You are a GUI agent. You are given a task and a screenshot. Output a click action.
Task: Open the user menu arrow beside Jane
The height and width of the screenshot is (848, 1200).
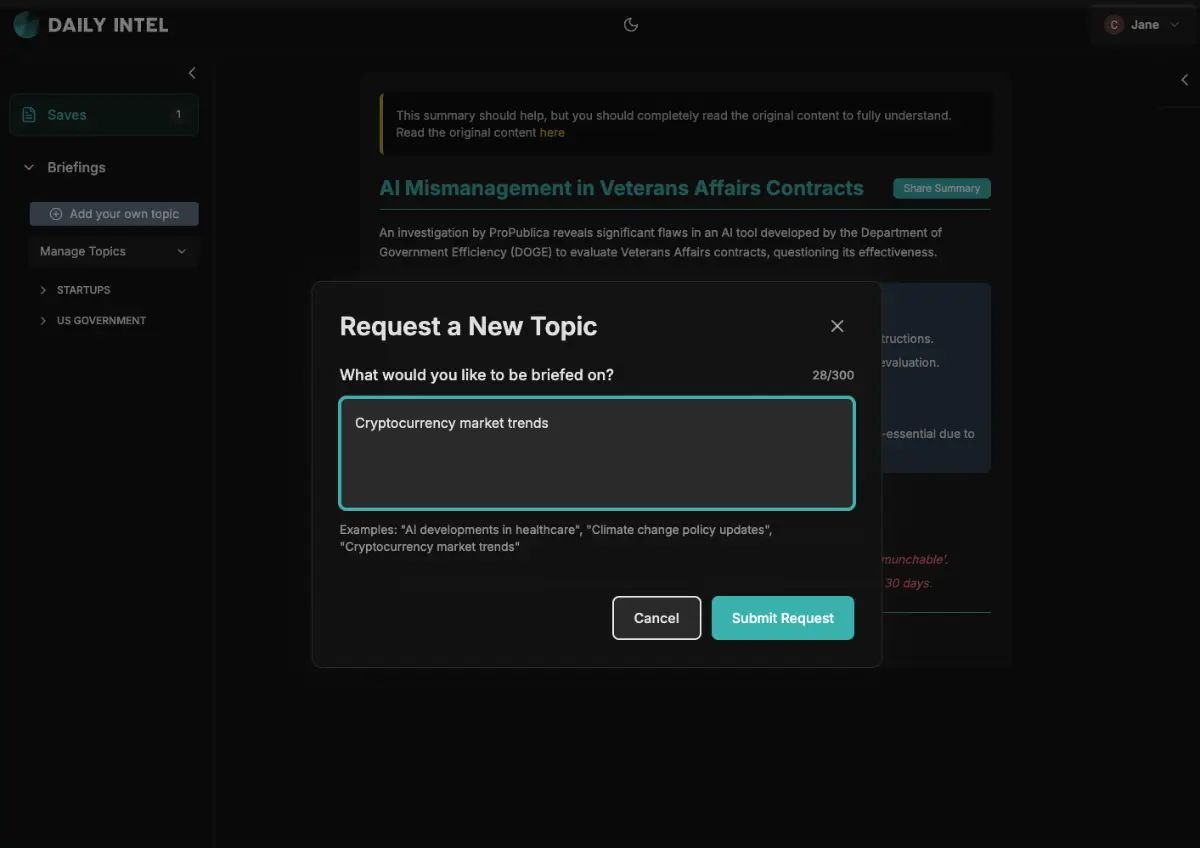coord(1174,25)
